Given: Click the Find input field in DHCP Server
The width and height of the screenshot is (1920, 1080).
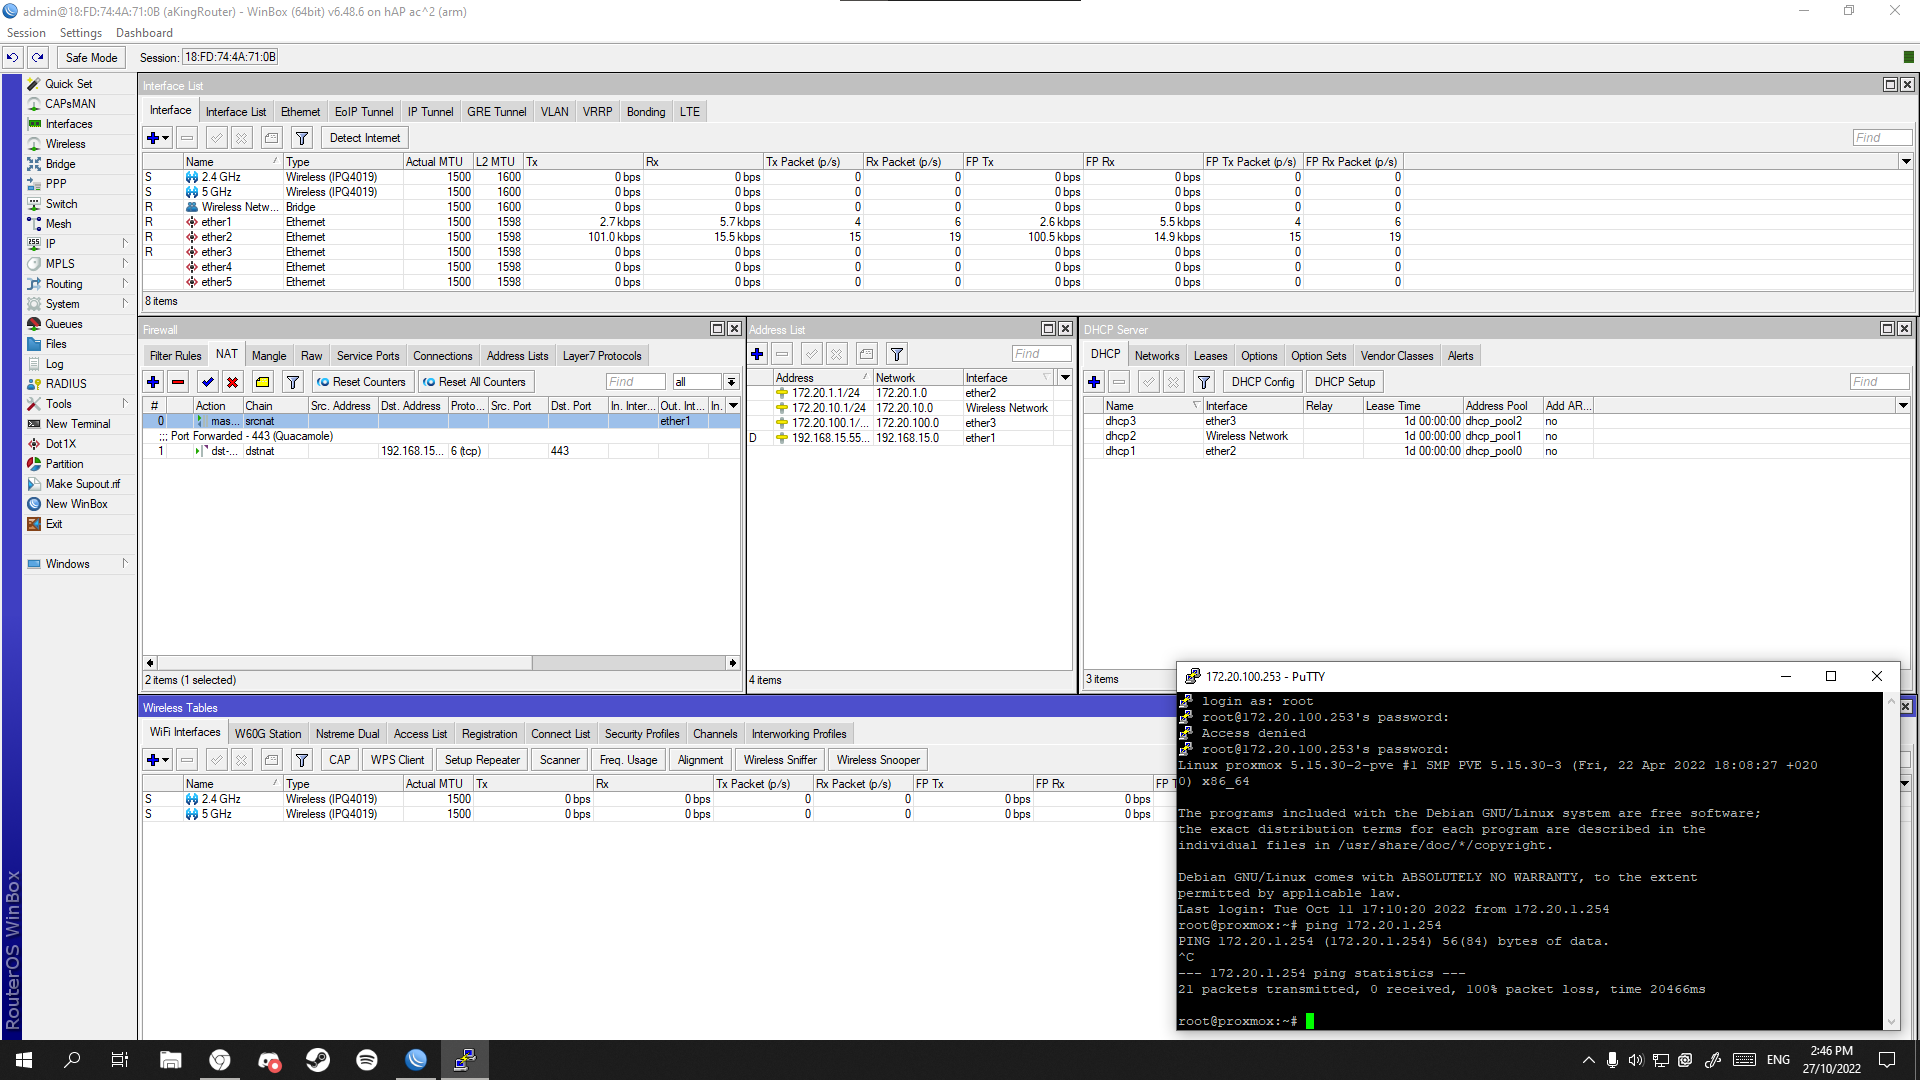Looking at the screenshot, I should click(1878, 381).
